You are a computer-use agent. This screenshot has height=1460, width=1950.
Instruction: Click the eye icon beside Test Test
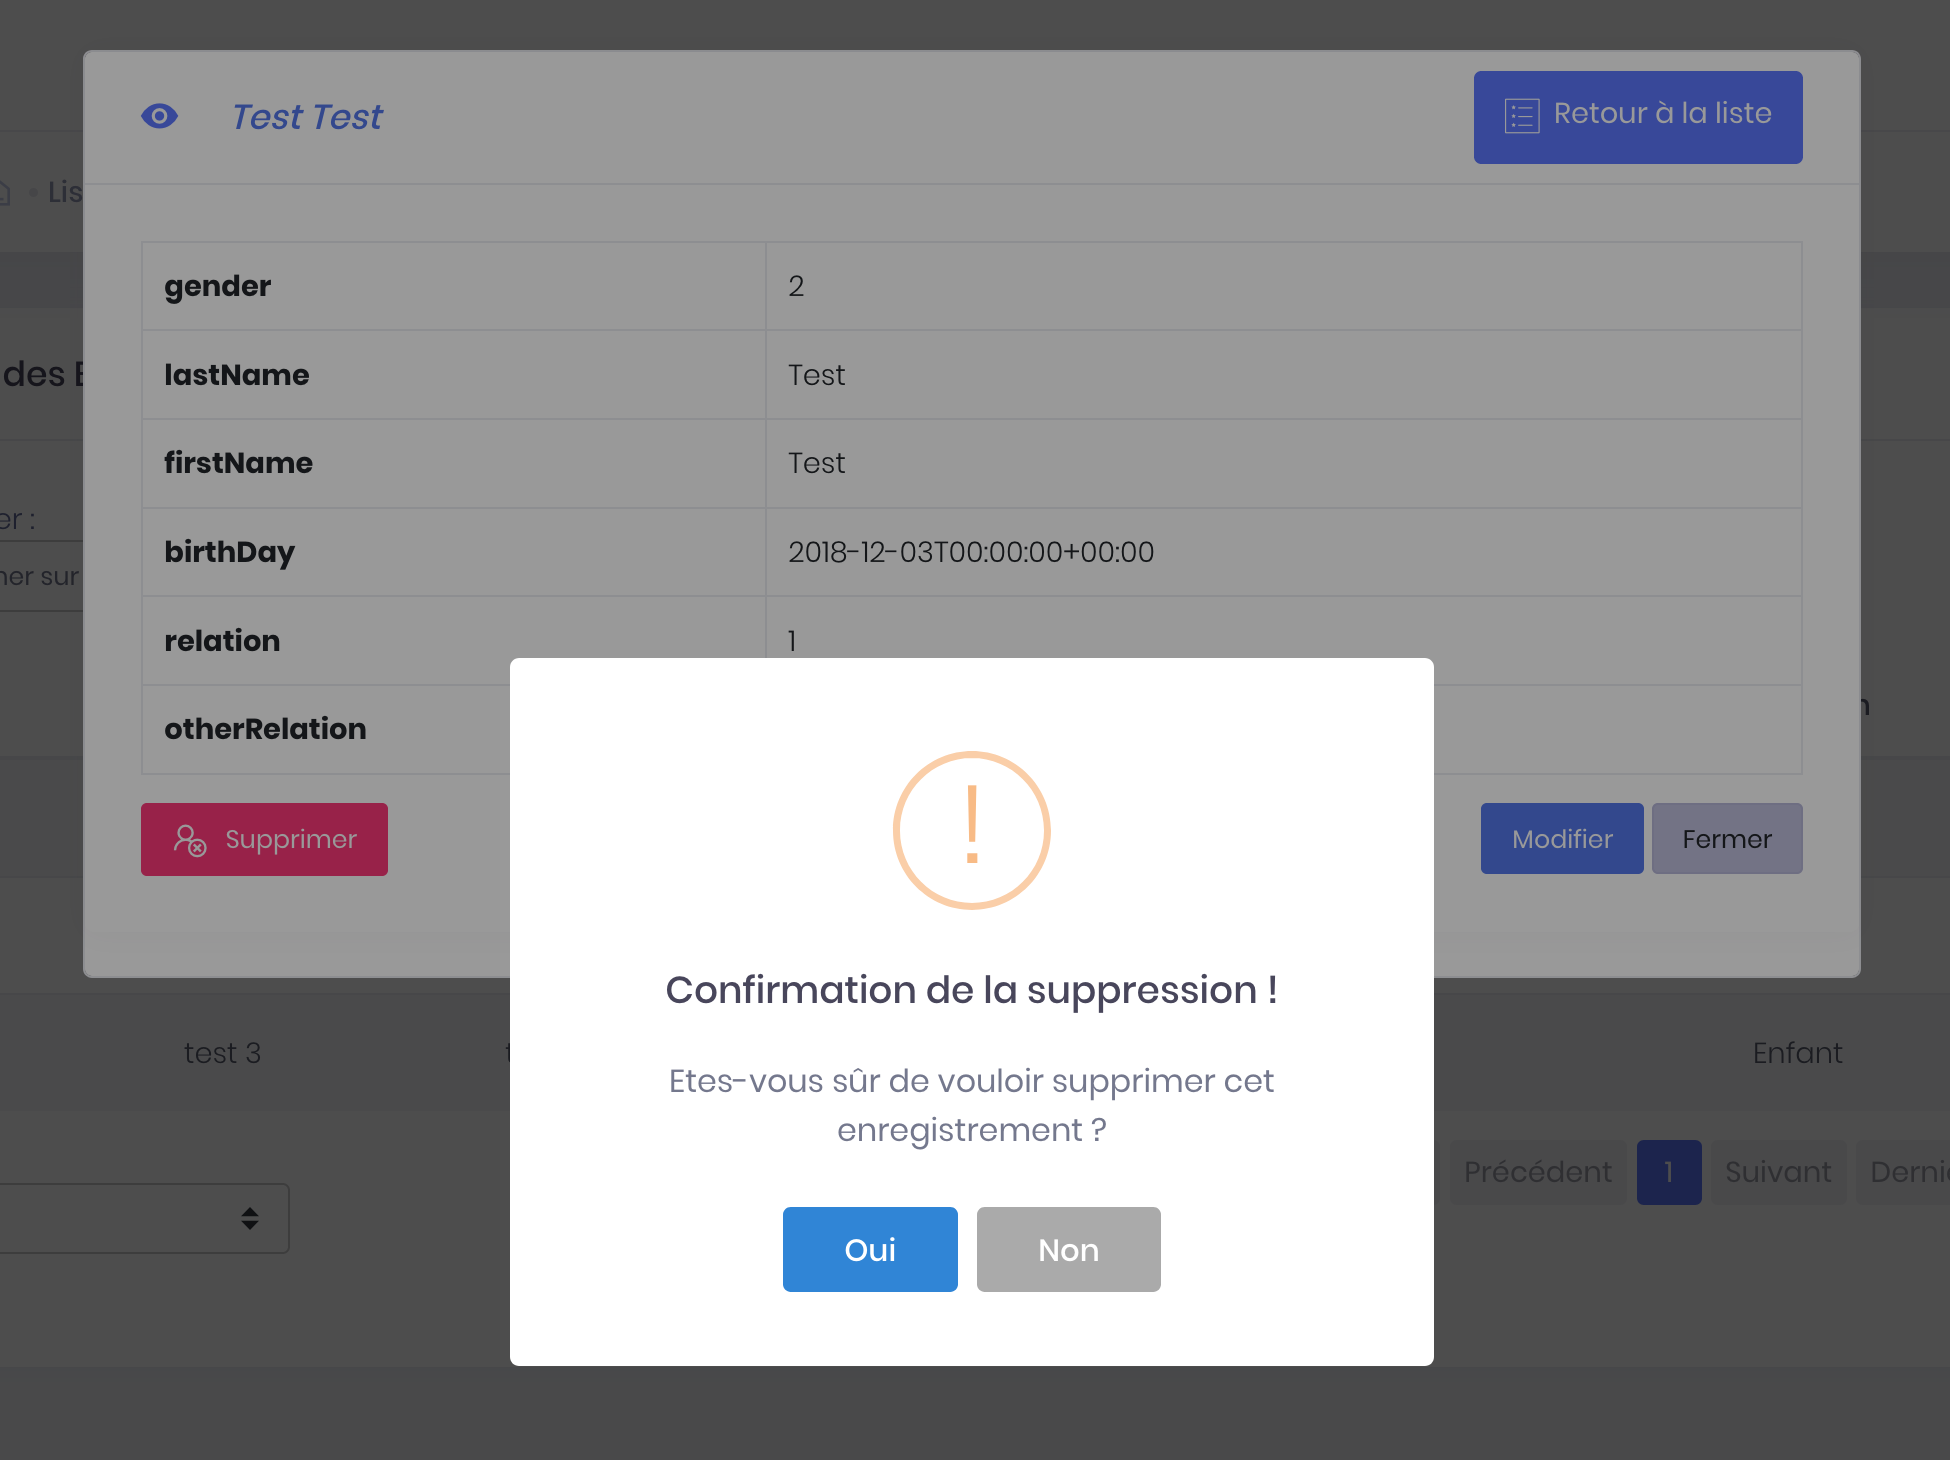click(x=159, y=117)
